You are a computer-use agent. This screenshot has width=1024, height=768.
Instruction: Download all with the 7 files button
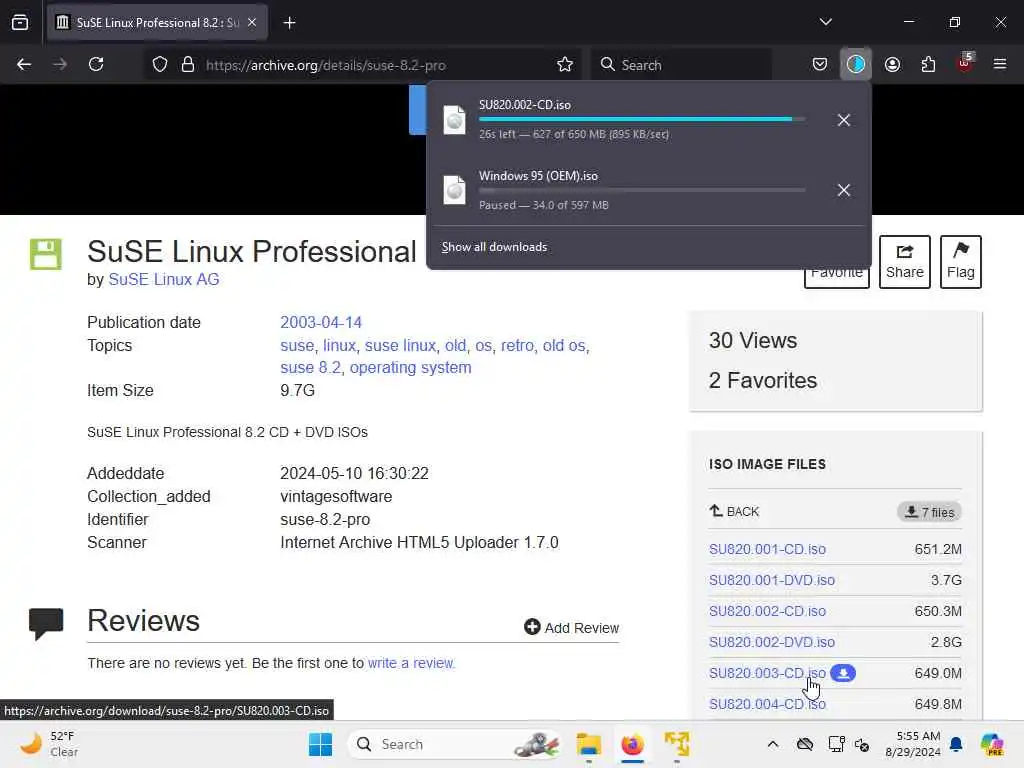[929, 512]
